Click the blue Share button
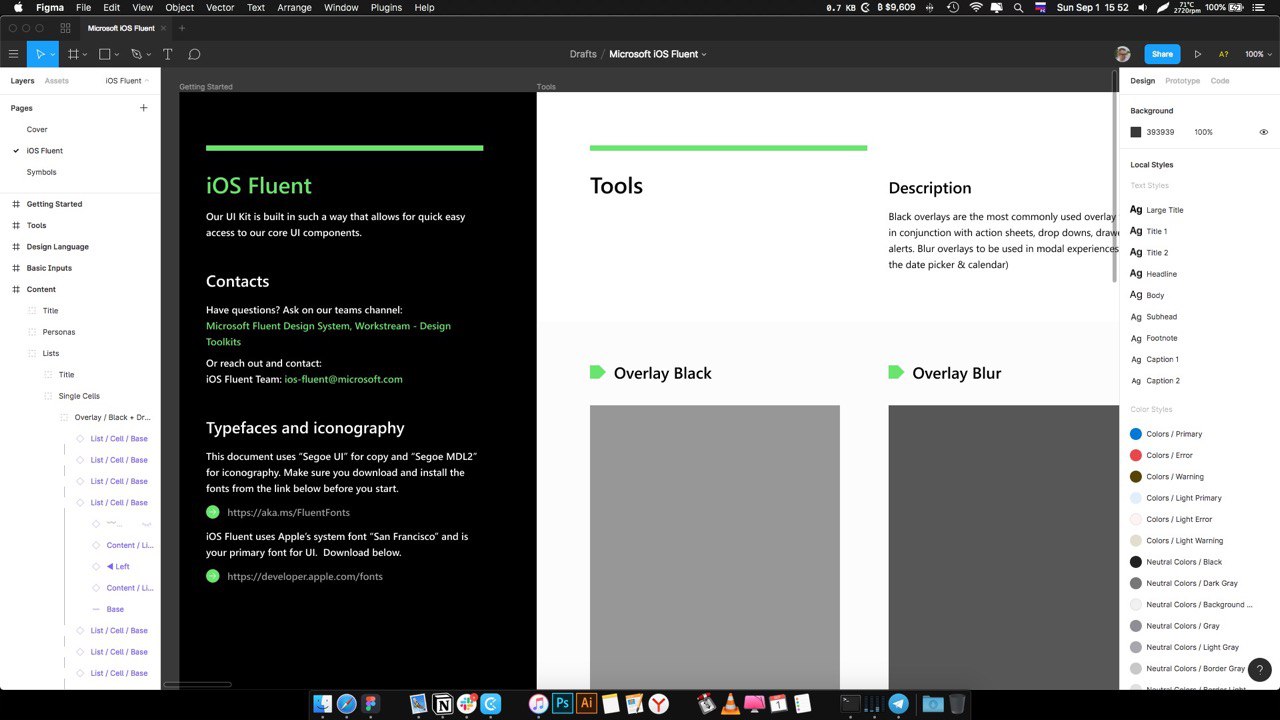 click(1162, 54)
